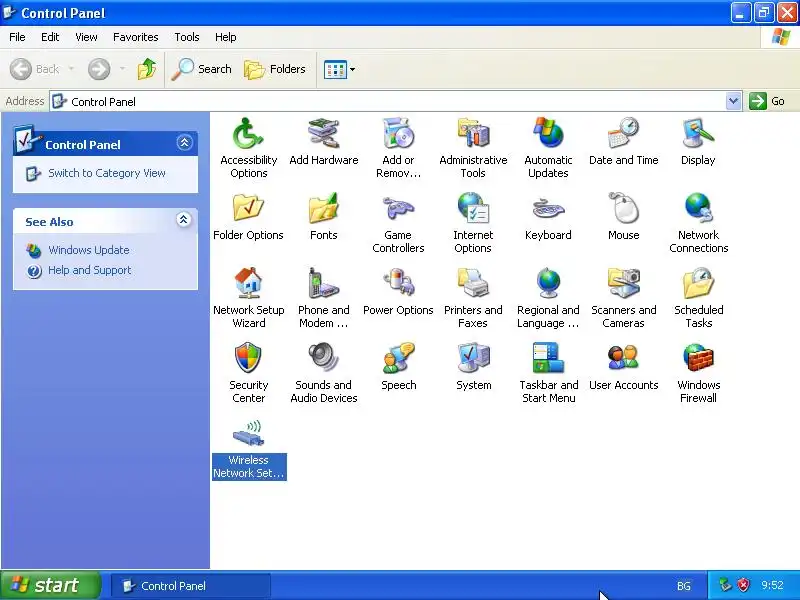Select Control Panel taskbar button
The image size is (800, 600).
tap(190, 586)
